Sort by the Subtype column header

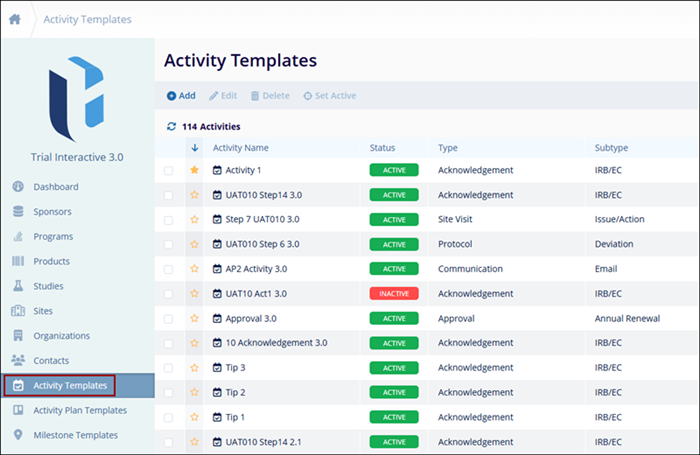pos(611,148)
